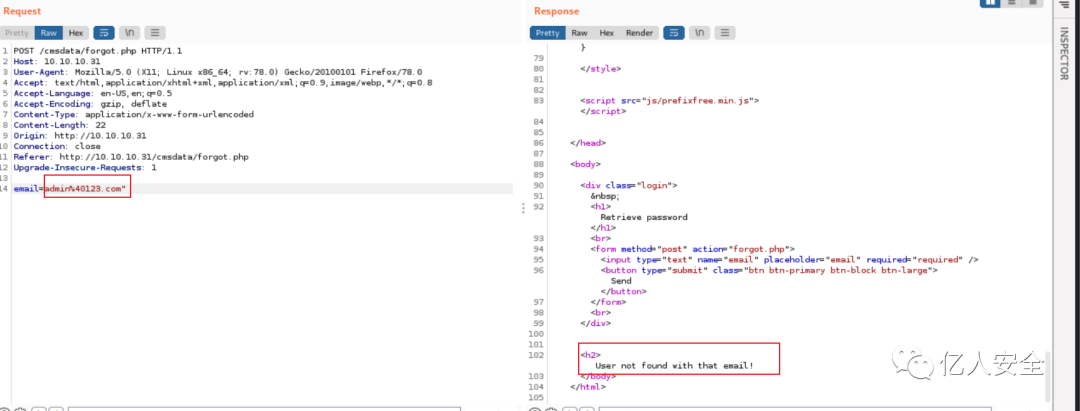
Task: Click 'User not found with that email!' text
Action: pyautogui.click(x=675, y=366)
